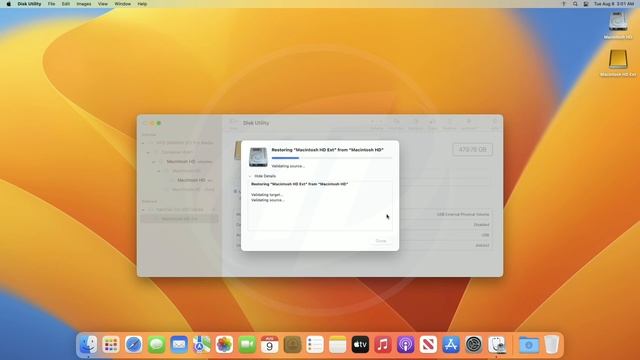Open Finder from the Dock
The width and height of the screenshot is (640, 360).
88,345
